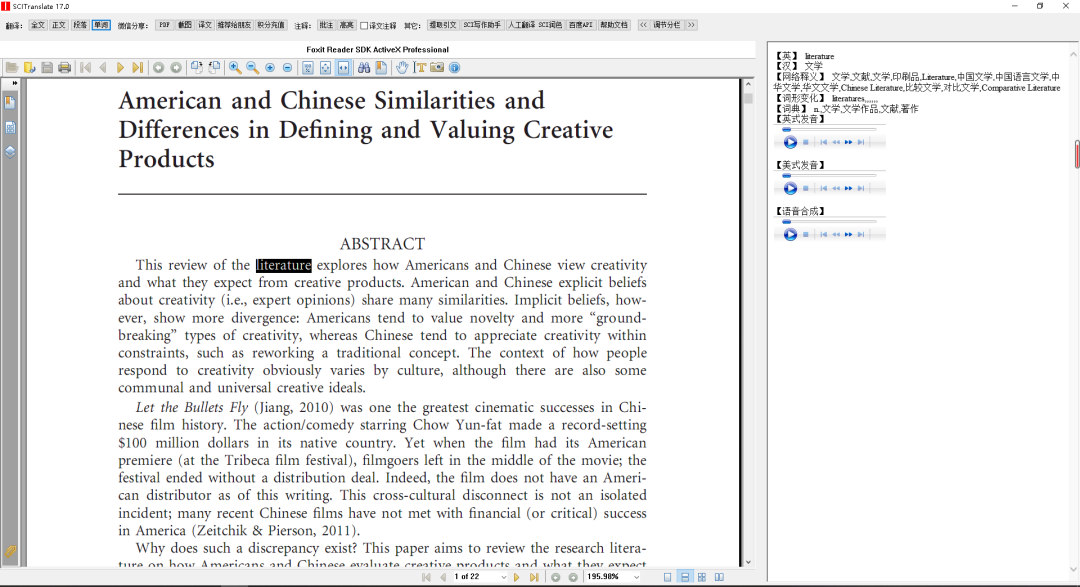This screenshot has height=587, width=1080.
Task: Click the bookmark page icon beside binoculars
Action: (x=381, y=68)
